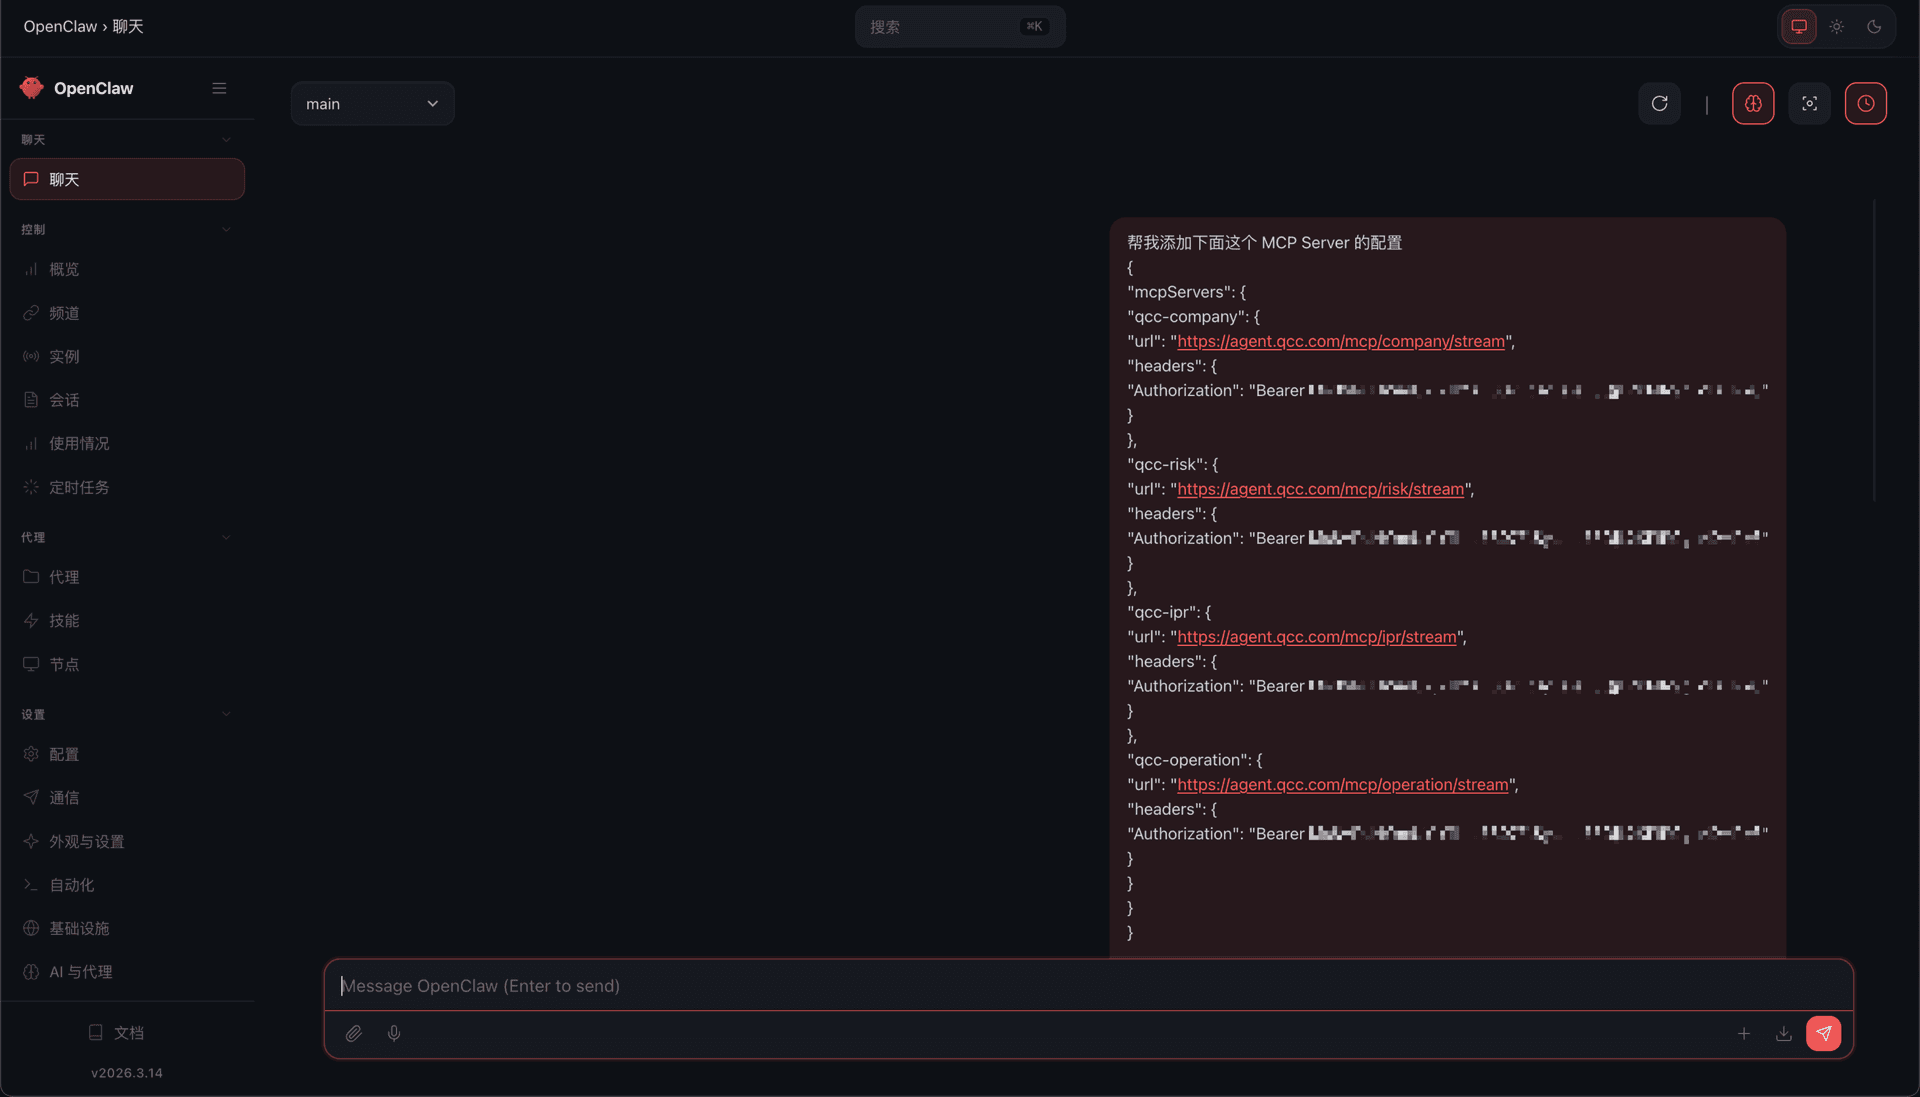The image size is (1920, 1097).
Task: Open the 技能 sidebar item
Action: pos(64,621)
